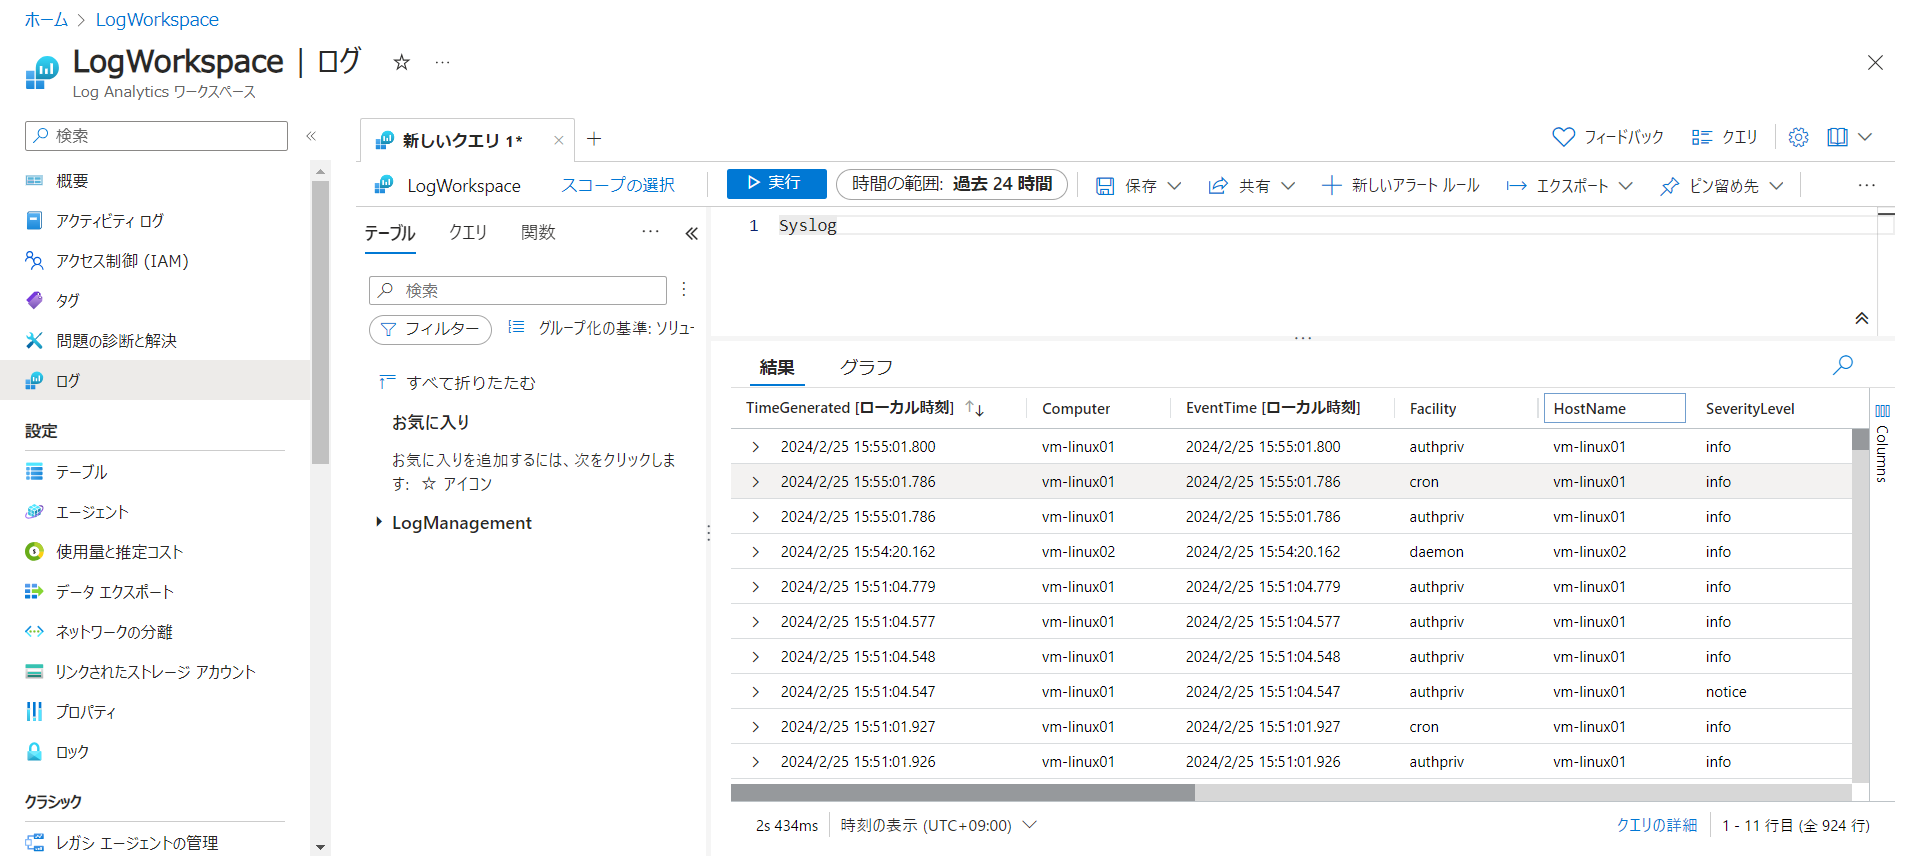Collapse the tables side panel with double chevron

click(x=691, y=233)
